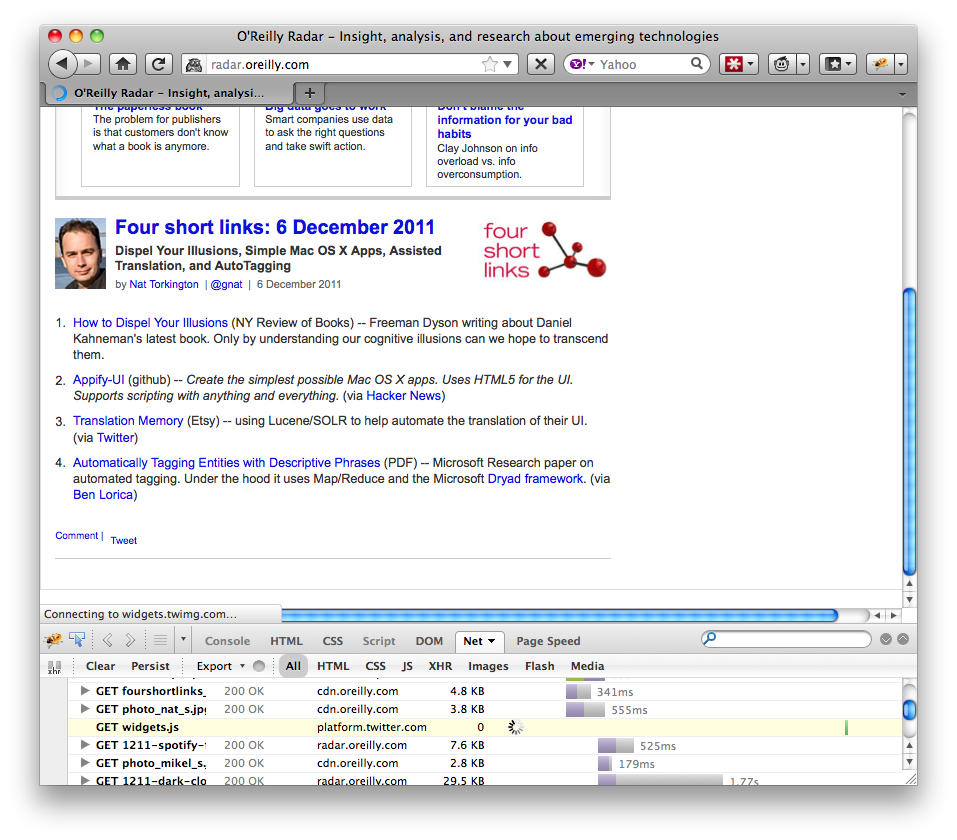This screenshot has width=957, height=840.
Task: Visit Nat Torkington's author link
Action: pos(164,284)
